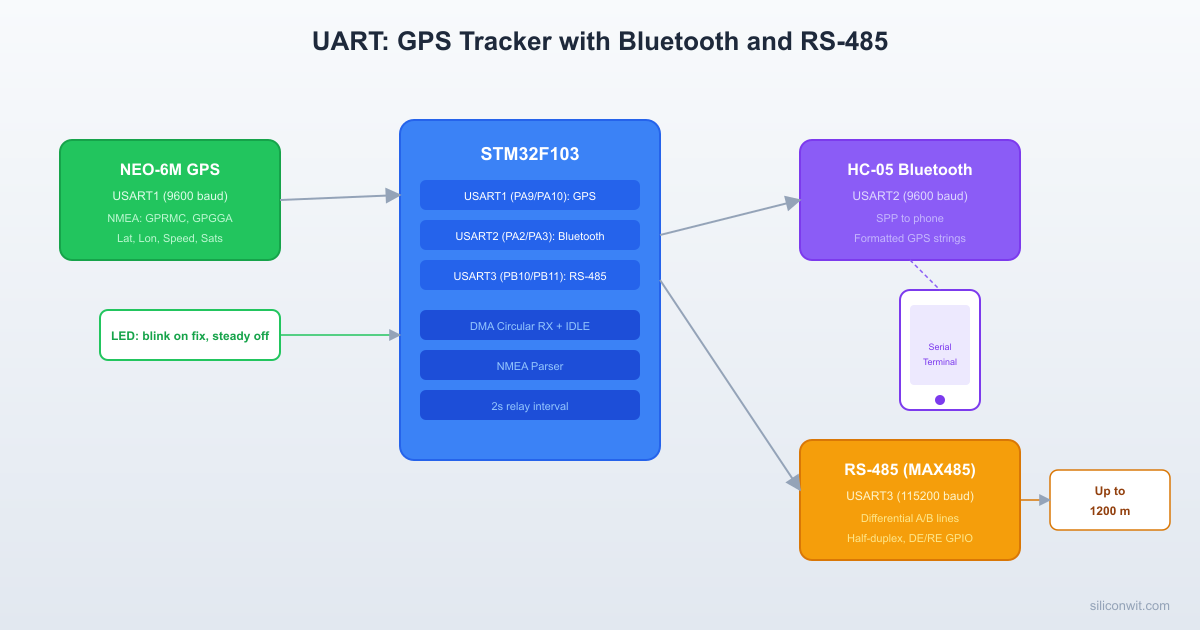Click the smartphone Serial Terminal icon

coord(939,349)
